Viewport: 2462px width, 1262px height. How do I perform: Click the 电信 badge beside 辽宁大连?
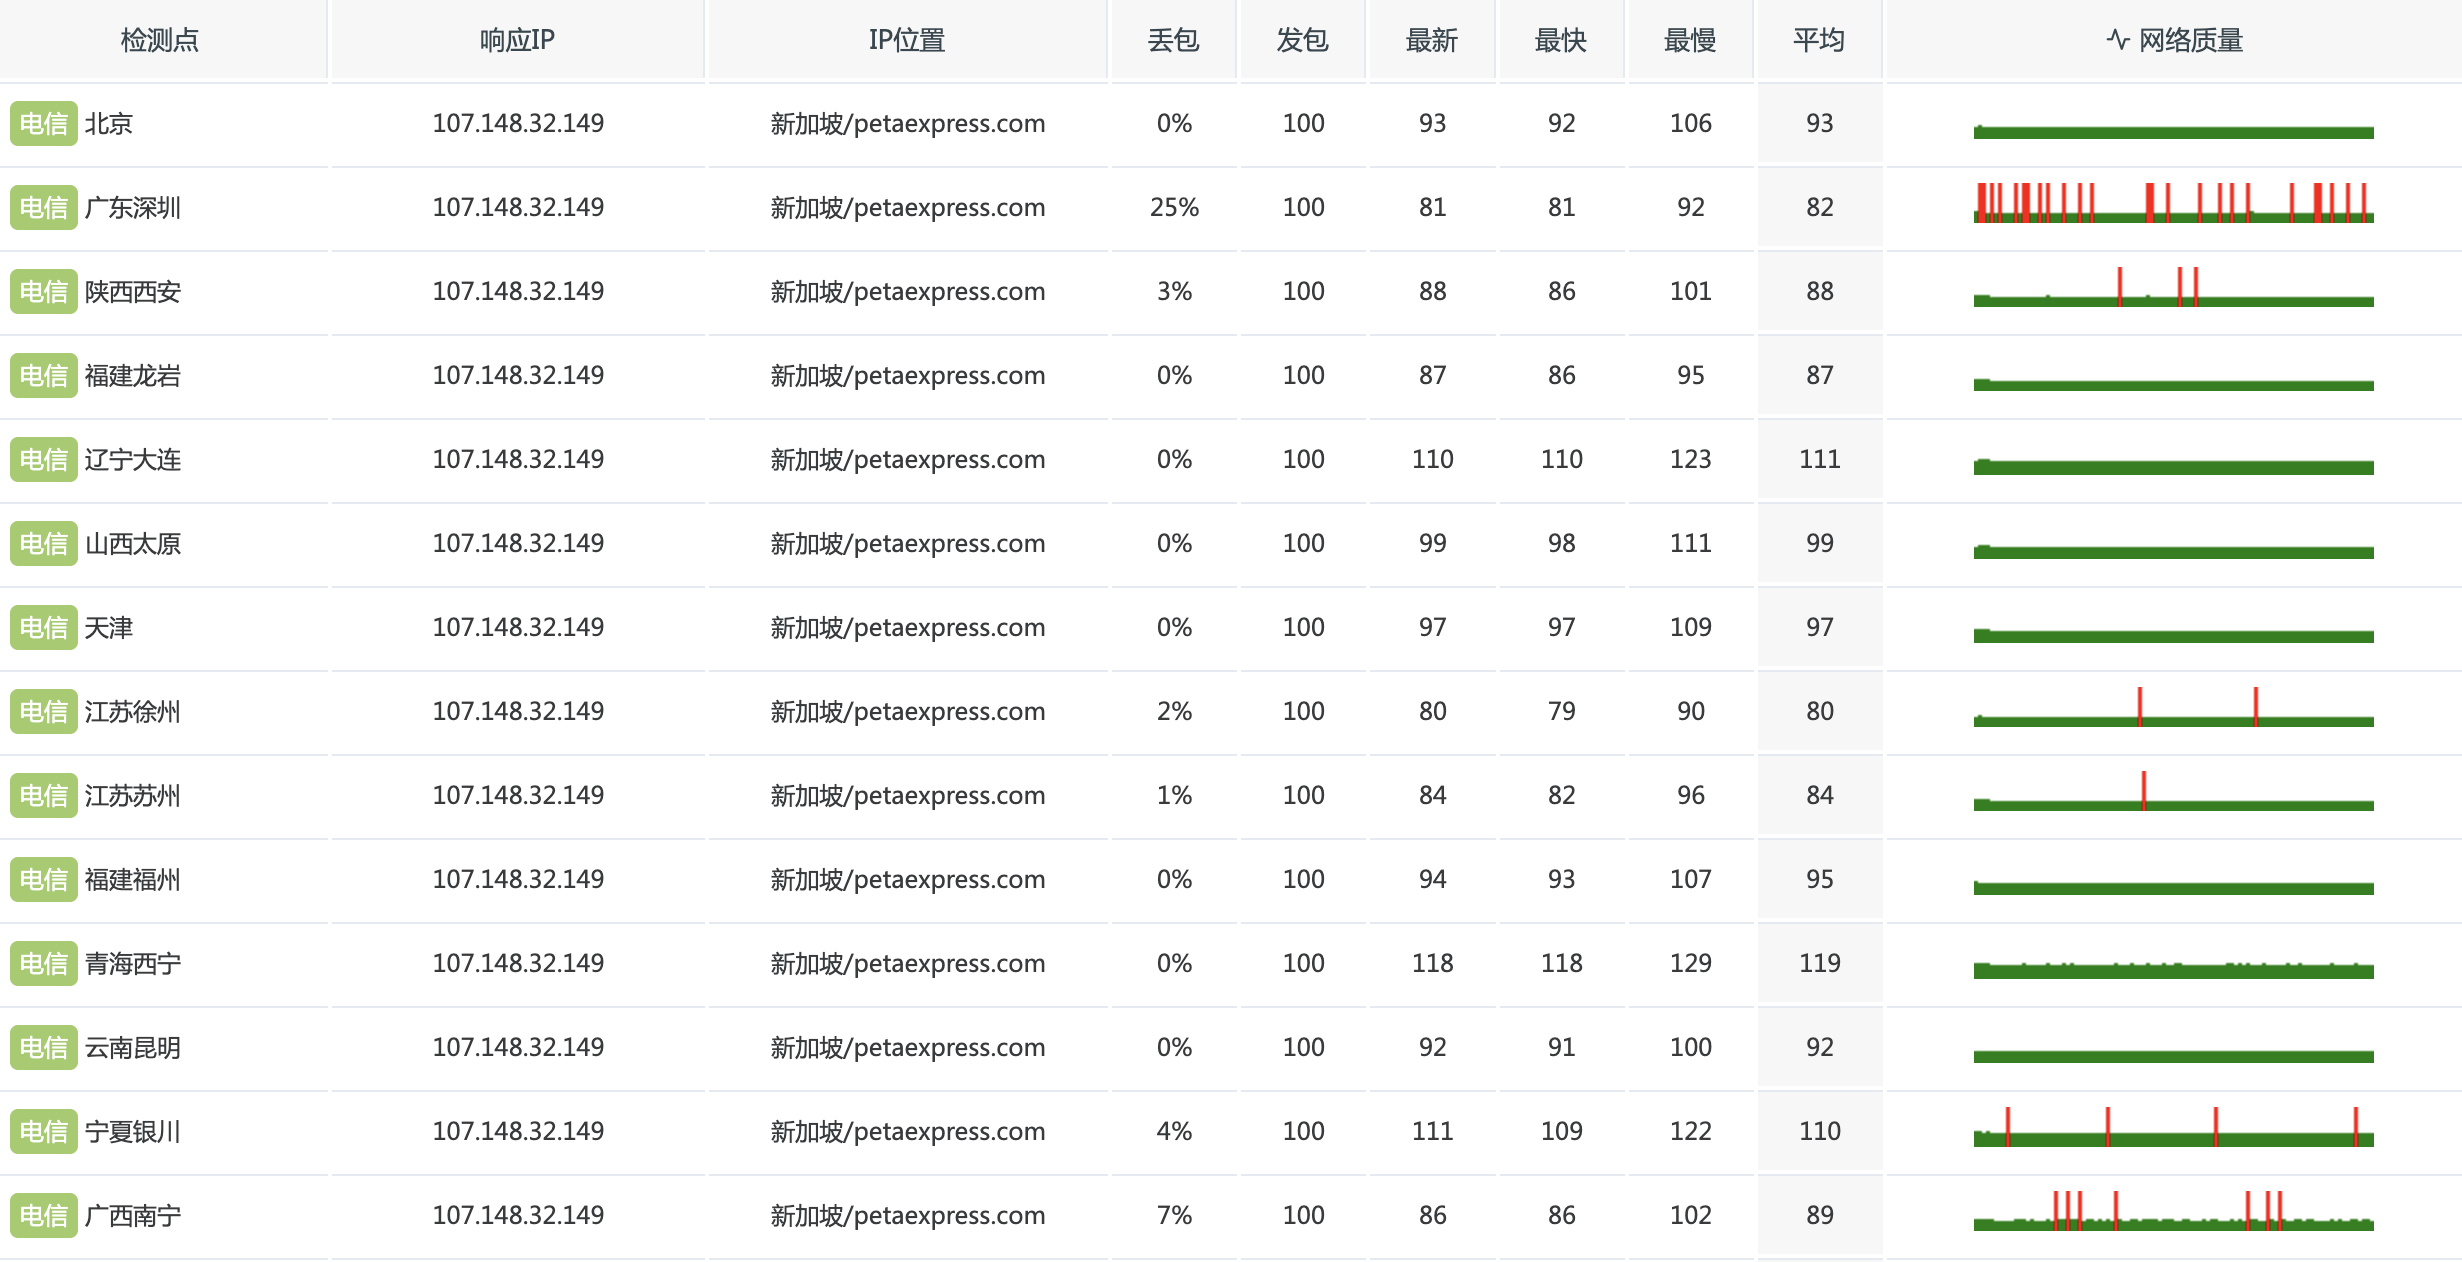click(44, 460)
